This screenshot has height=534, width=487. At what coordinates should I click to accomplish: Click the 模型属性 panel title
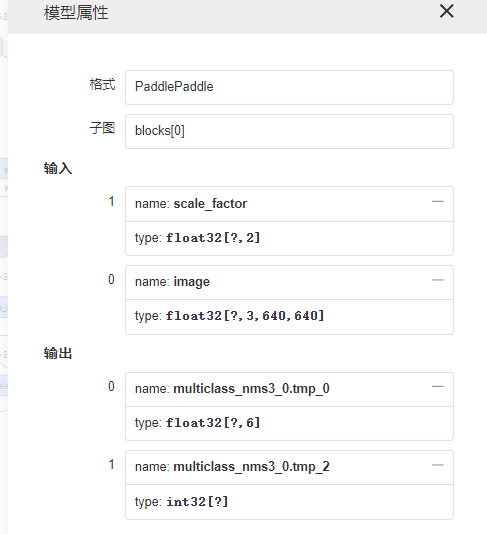76,13
